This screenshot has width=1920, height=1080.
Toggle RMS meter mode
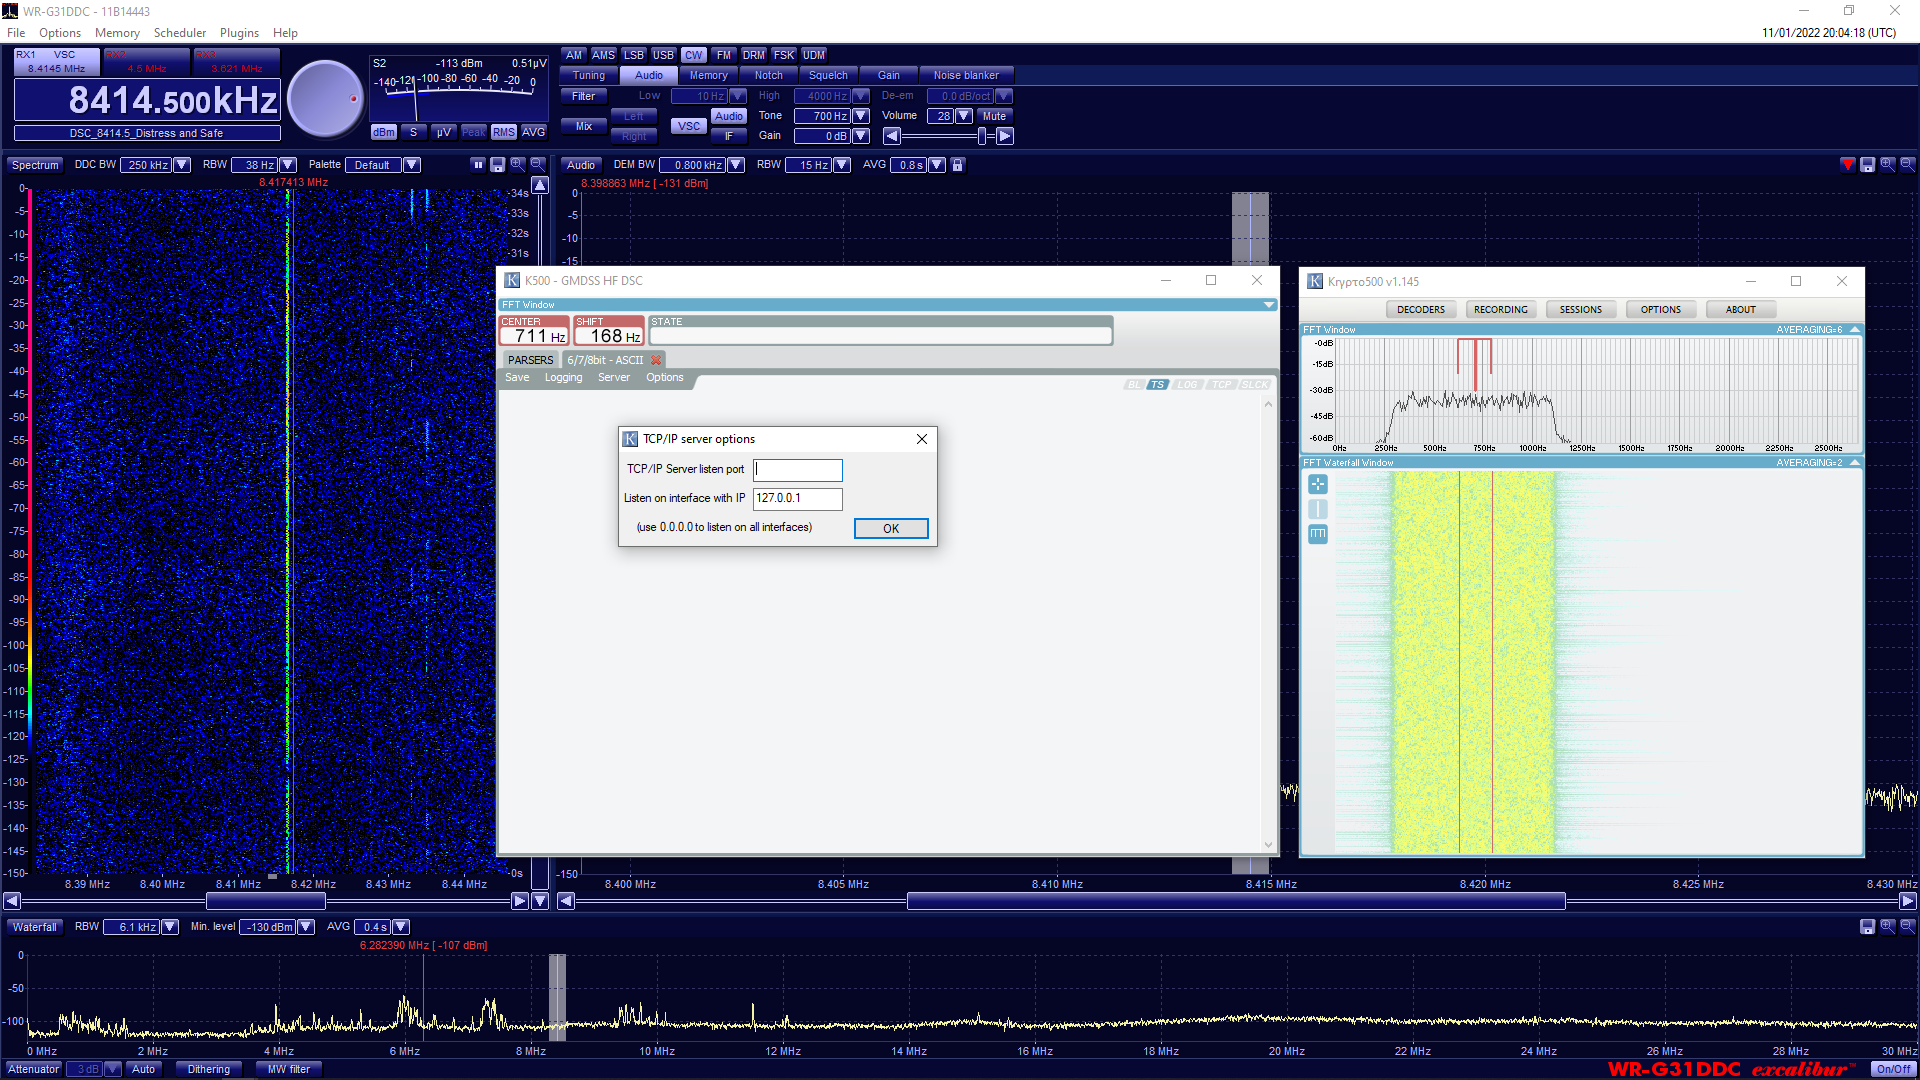(x=504, y=132)
